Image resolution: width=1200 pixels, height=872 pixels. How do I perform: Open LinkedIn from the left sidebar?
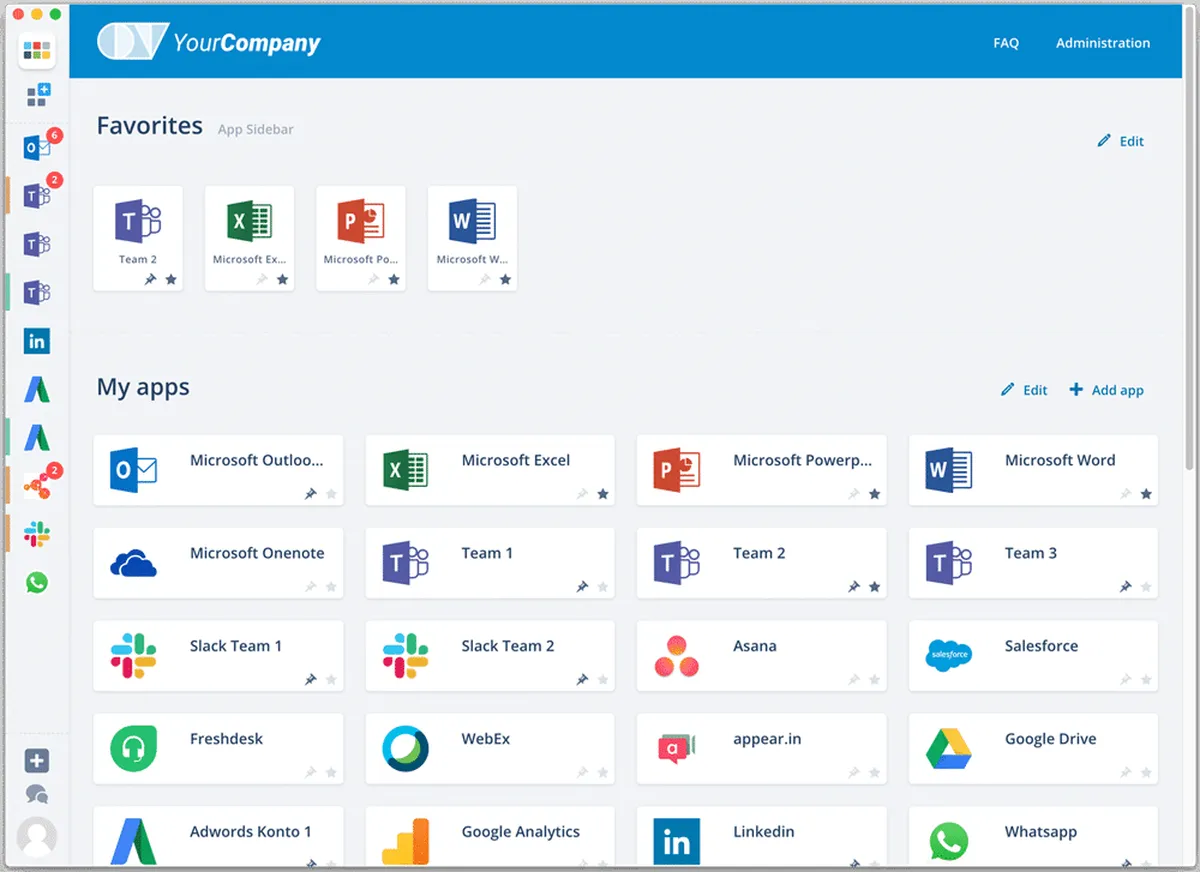(37, 341)
